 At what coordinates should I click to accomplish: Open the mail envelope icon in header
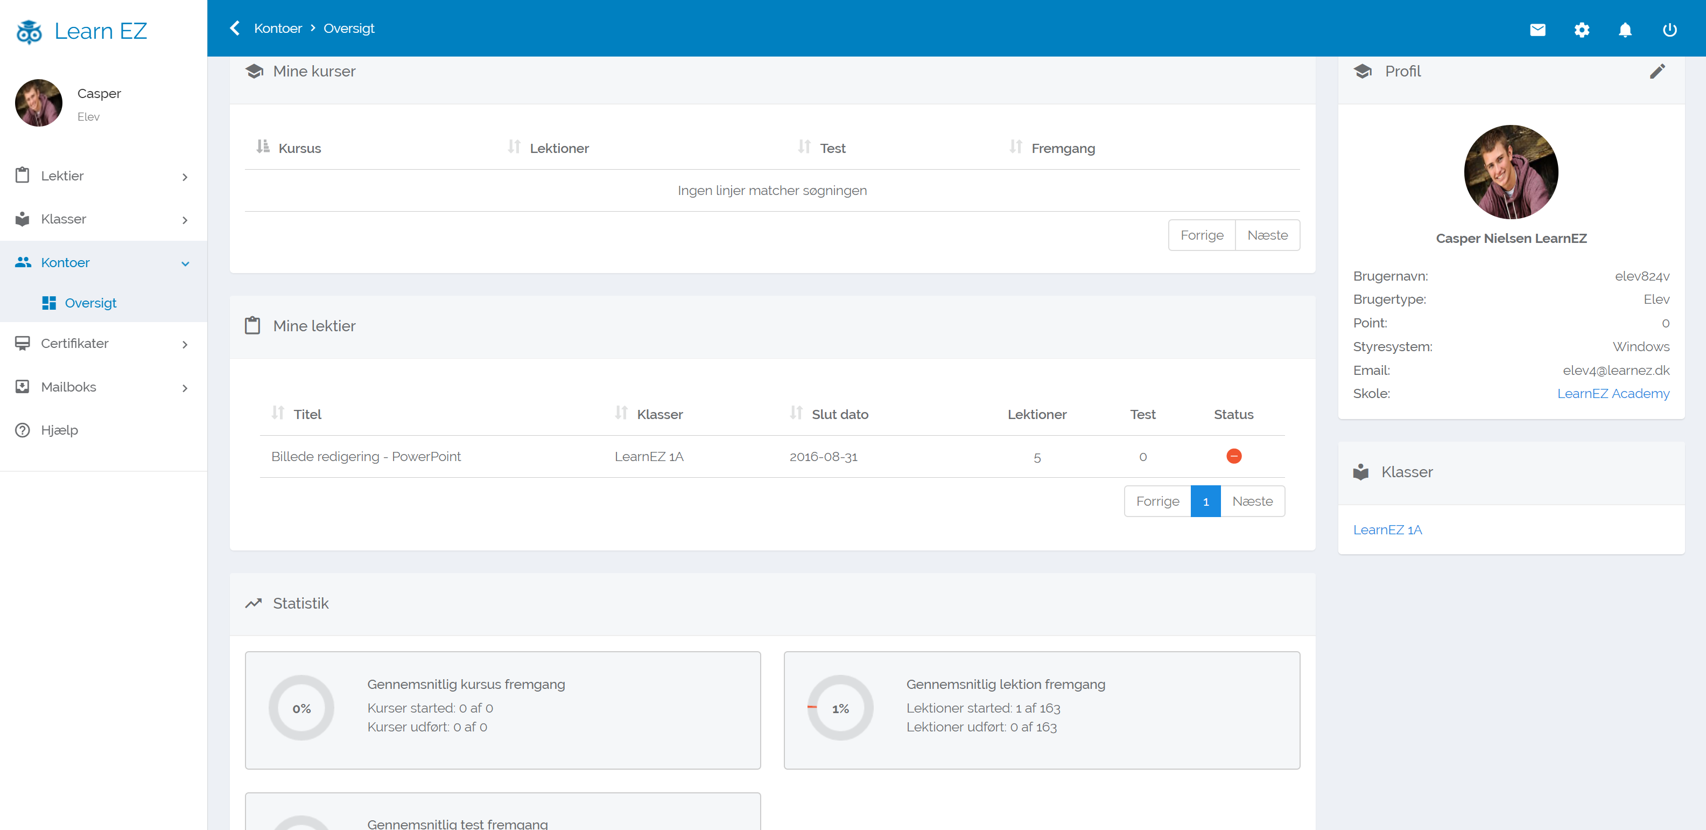click(x=1537, y=30)
